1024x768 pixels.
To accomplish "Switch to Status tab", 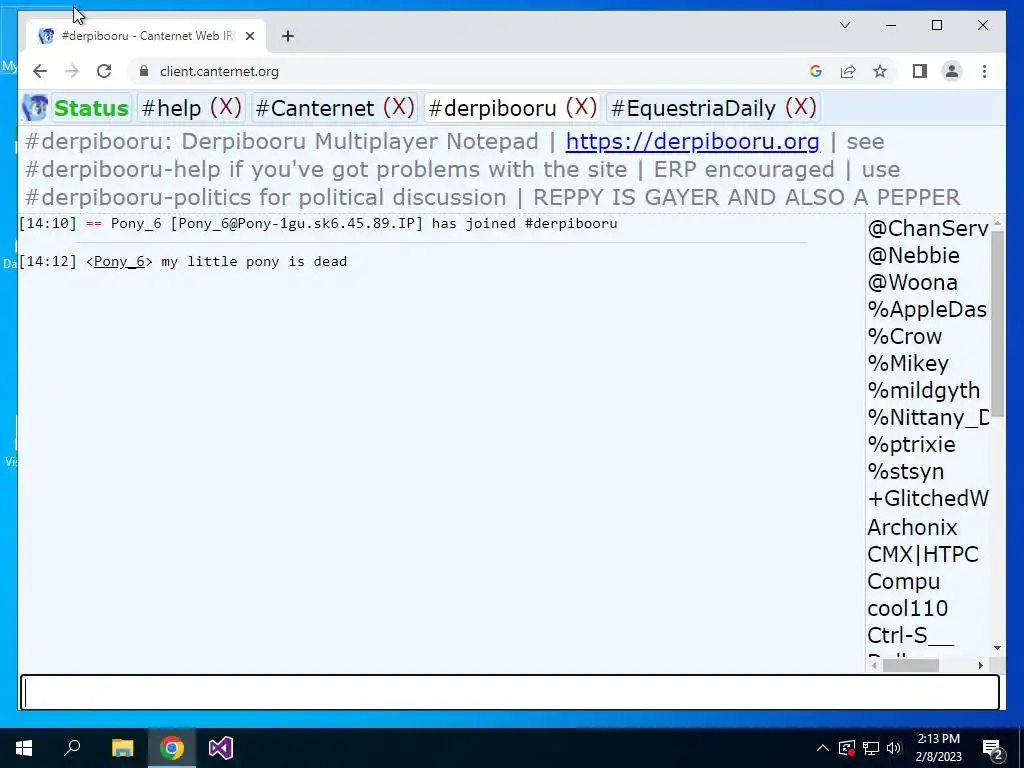I will tap(91, 108).
